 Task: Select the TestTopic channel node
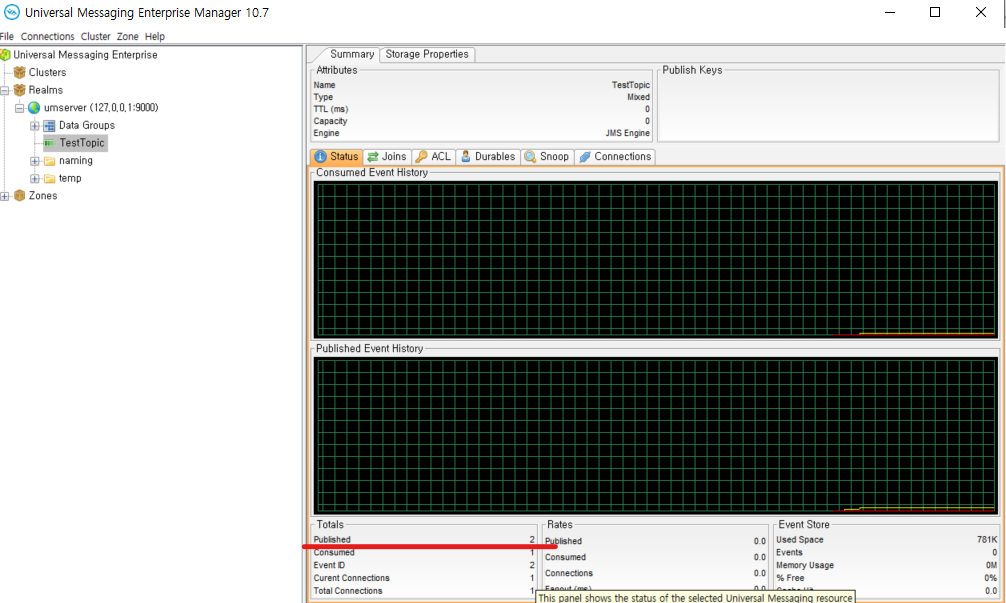click(x=81, y=143)
